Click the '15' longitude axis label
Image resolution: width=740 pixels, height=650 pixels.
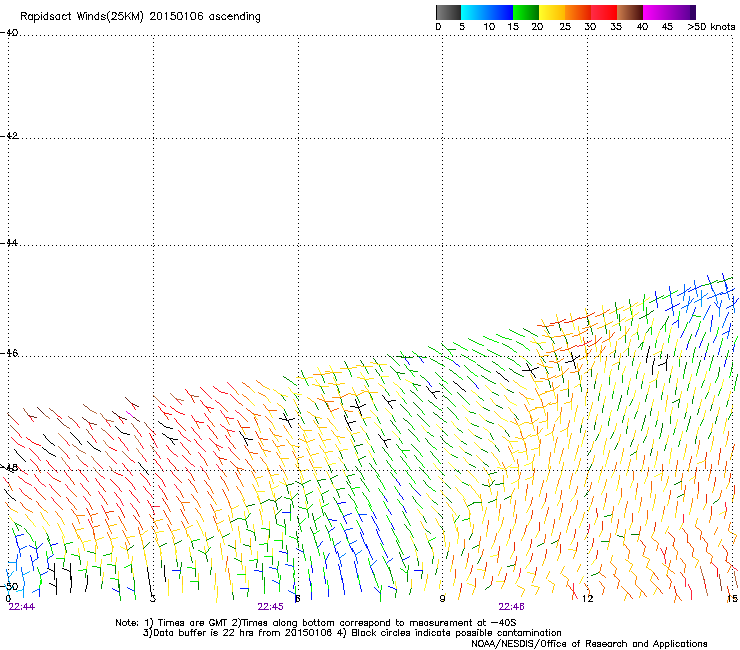tap(732, 599)
